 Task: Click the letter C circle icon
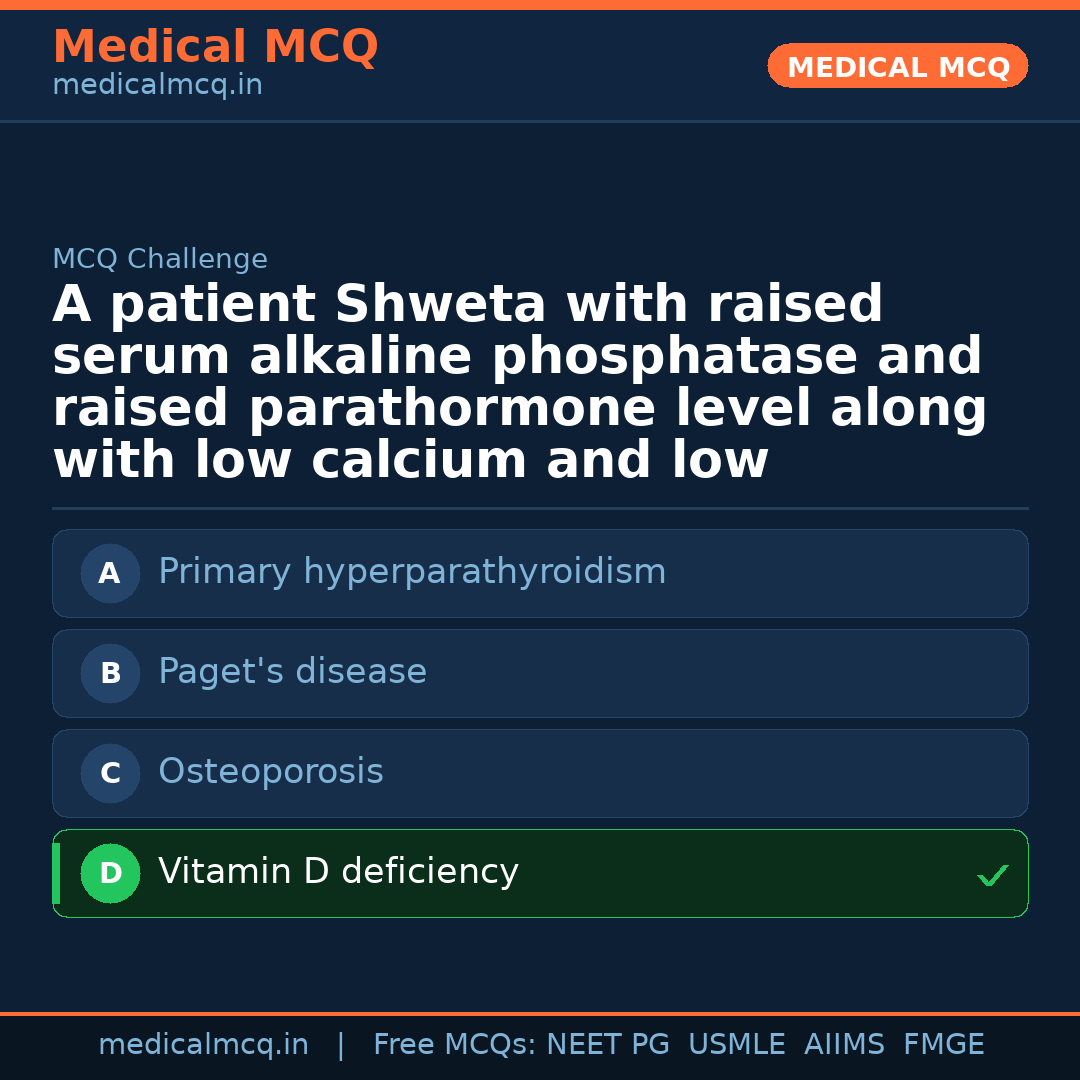[x=110, y=773]
